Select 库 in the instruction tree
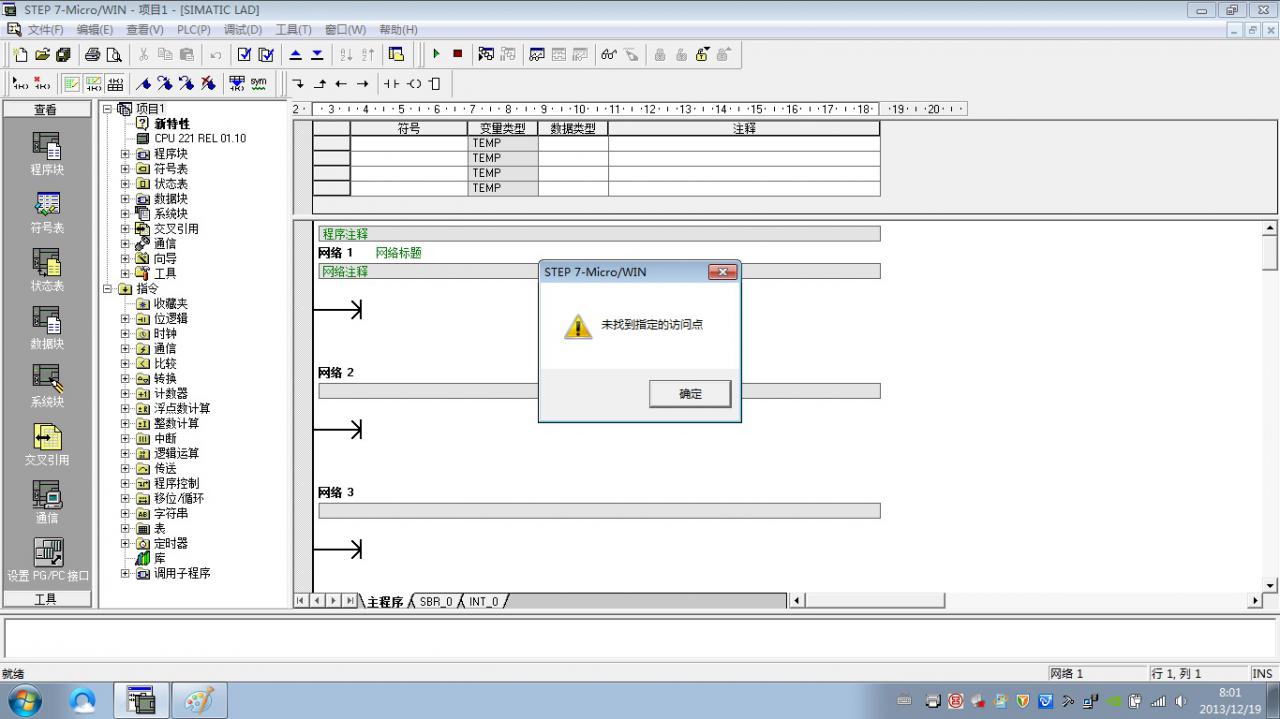1280x719 pixels. (160, 559)
